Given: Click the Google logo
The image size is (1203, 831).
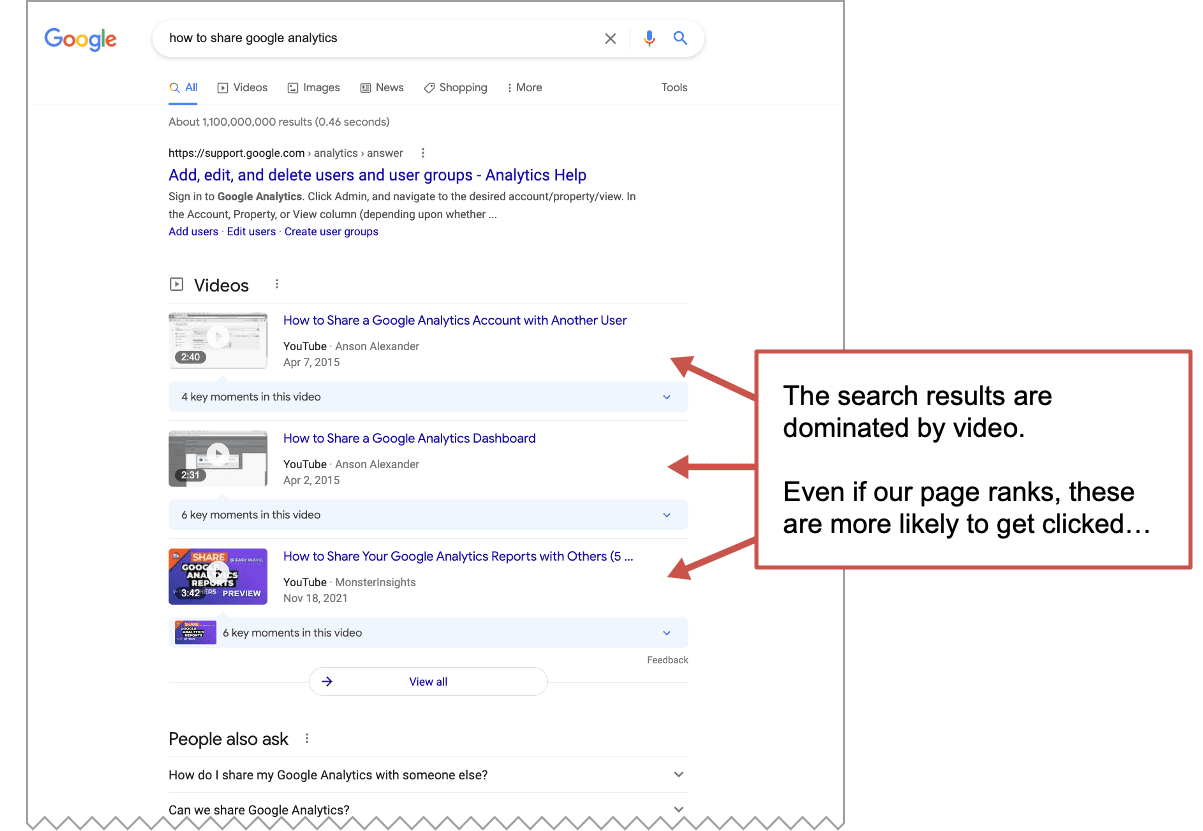Looking at the screenshot, I should pyautogui.click(x=81, y=39).
